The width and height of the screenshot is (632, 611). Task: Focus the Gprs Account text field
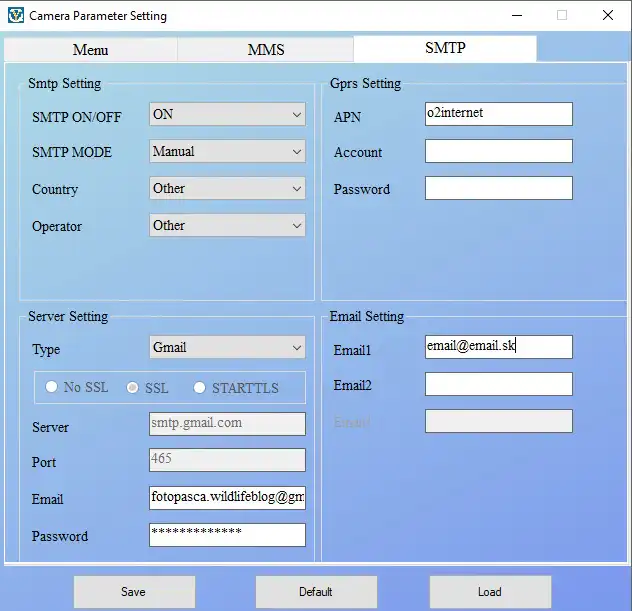click(x=498, y=151)
